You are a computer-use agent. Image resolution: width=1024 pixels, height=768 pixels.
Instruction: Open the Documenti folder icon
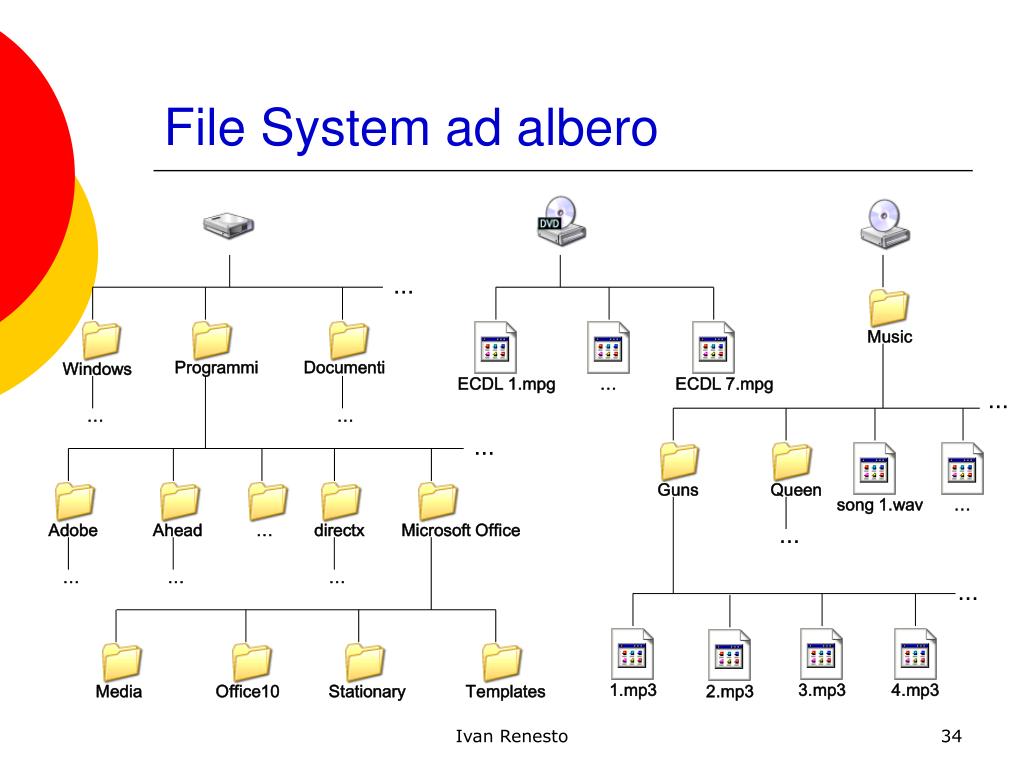(349, 340)
